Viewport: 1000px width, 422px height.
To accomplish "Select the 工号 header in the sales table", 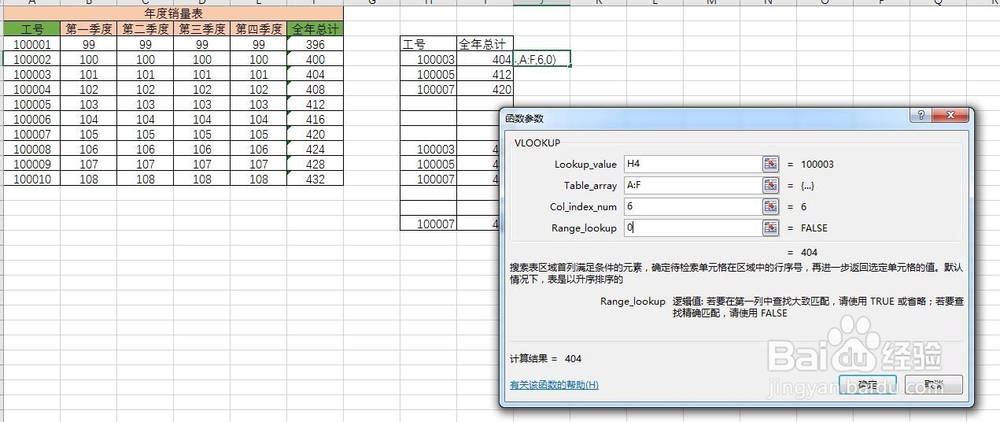I will click(x=32, y=29).
